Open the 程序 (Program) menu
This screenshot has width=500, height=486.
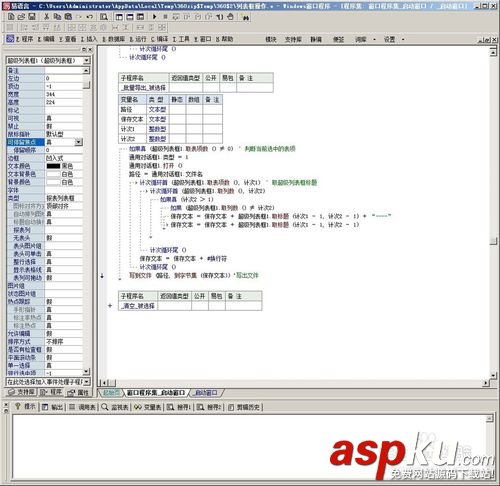[x=25, y=39]
